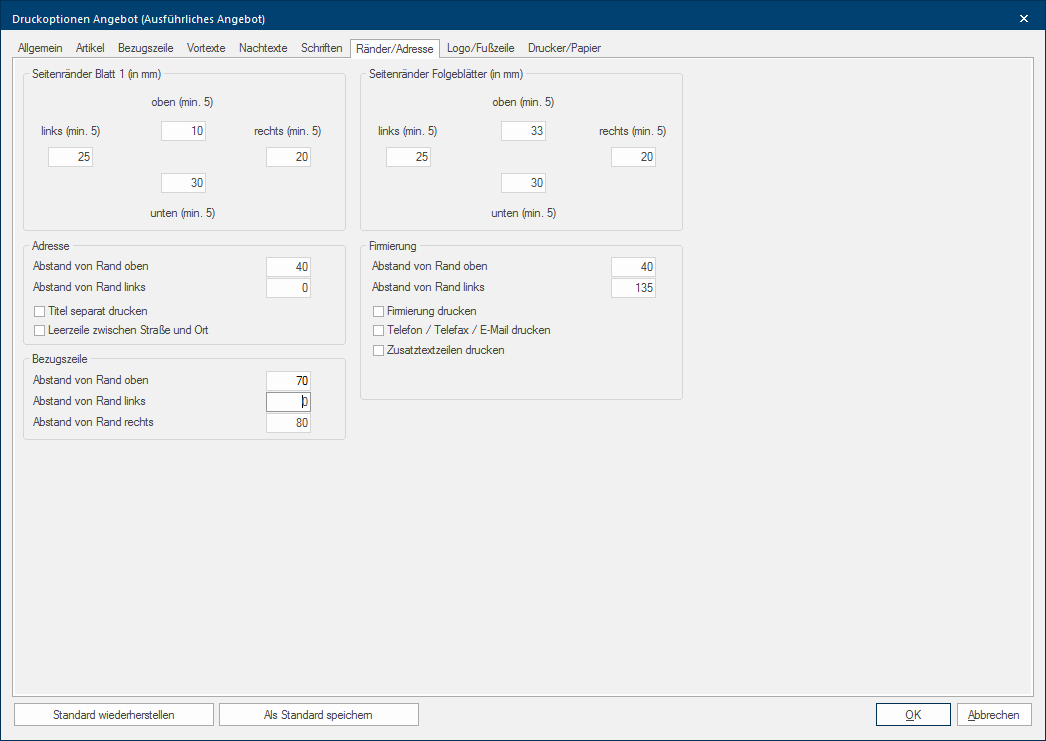Focus the Folgeblätter top margin field
The image size is (1046, 741).
tap(523, 131)
